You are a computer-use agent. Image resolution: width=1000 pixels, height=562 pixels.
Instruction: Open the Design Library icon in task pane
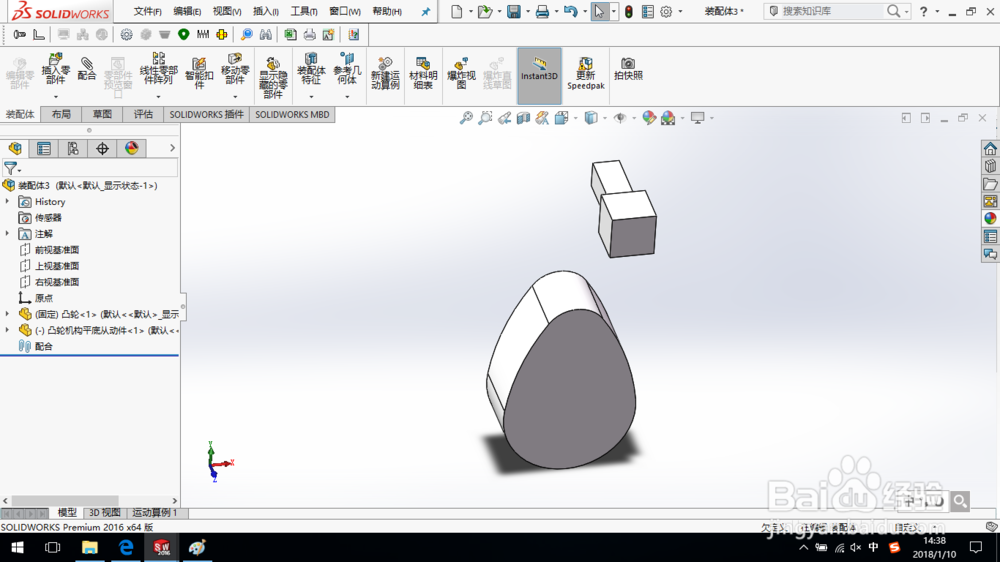[990, 166]
